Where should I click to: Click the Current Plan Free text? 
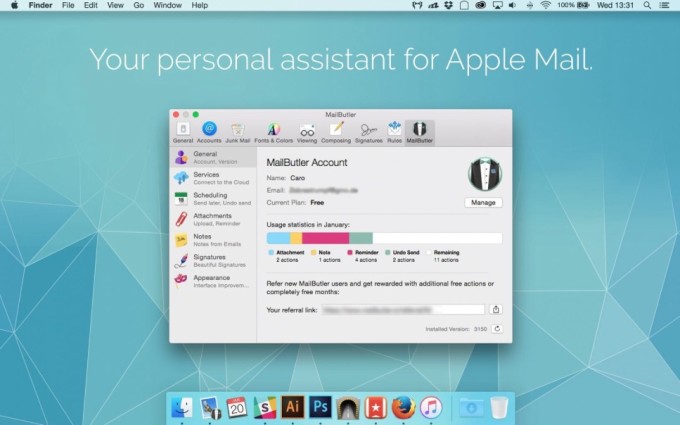(295, 203)
